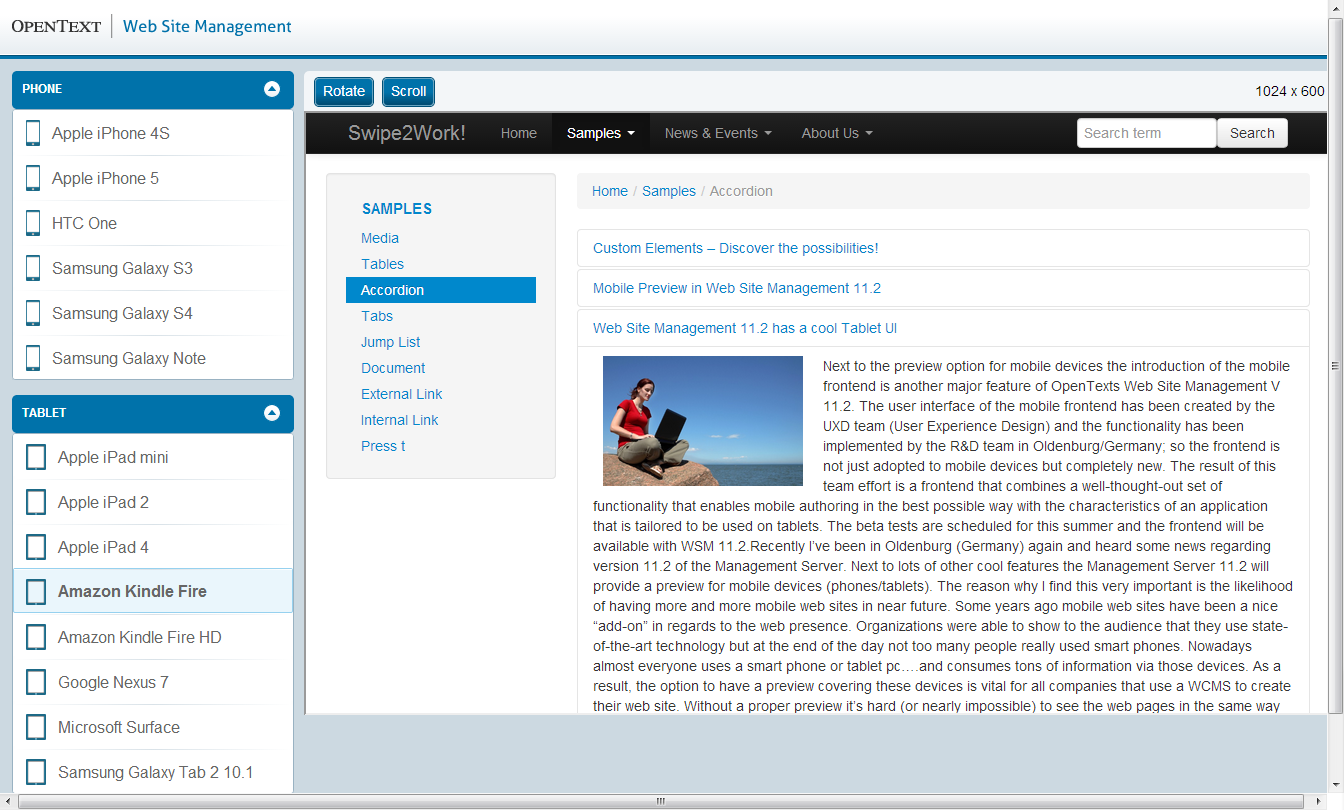Open Jump List in the Samples sidebar
The height and width of the screenshot is (810, 1344).
390,342
